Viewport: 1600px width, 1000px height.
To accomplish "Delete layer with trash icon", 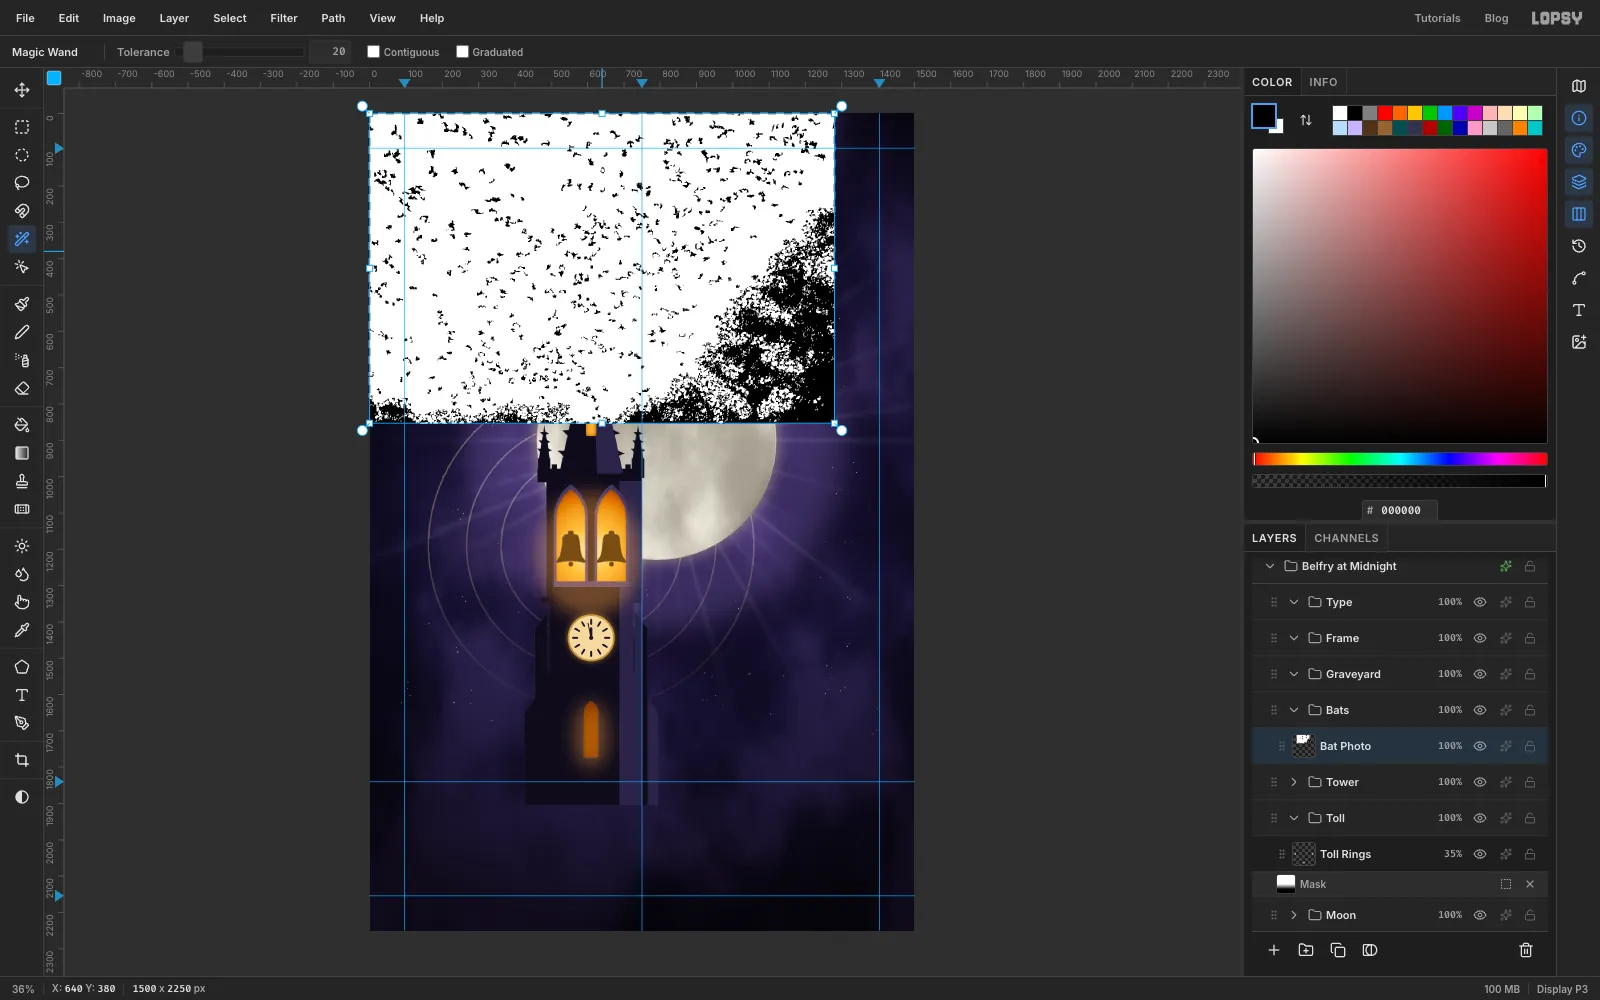I will (1526, 950).
